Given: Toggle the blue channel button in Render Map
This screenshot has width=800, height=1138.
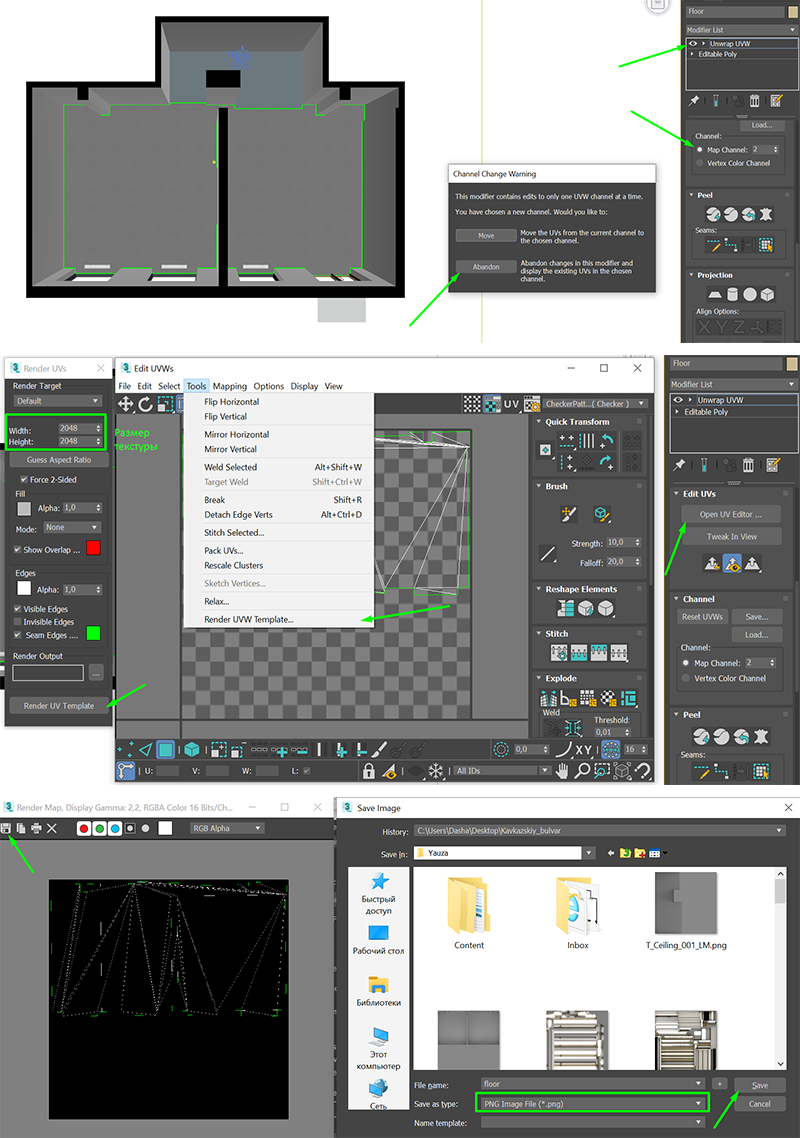Looking at the screenshot, I should [x=115, y=828].
